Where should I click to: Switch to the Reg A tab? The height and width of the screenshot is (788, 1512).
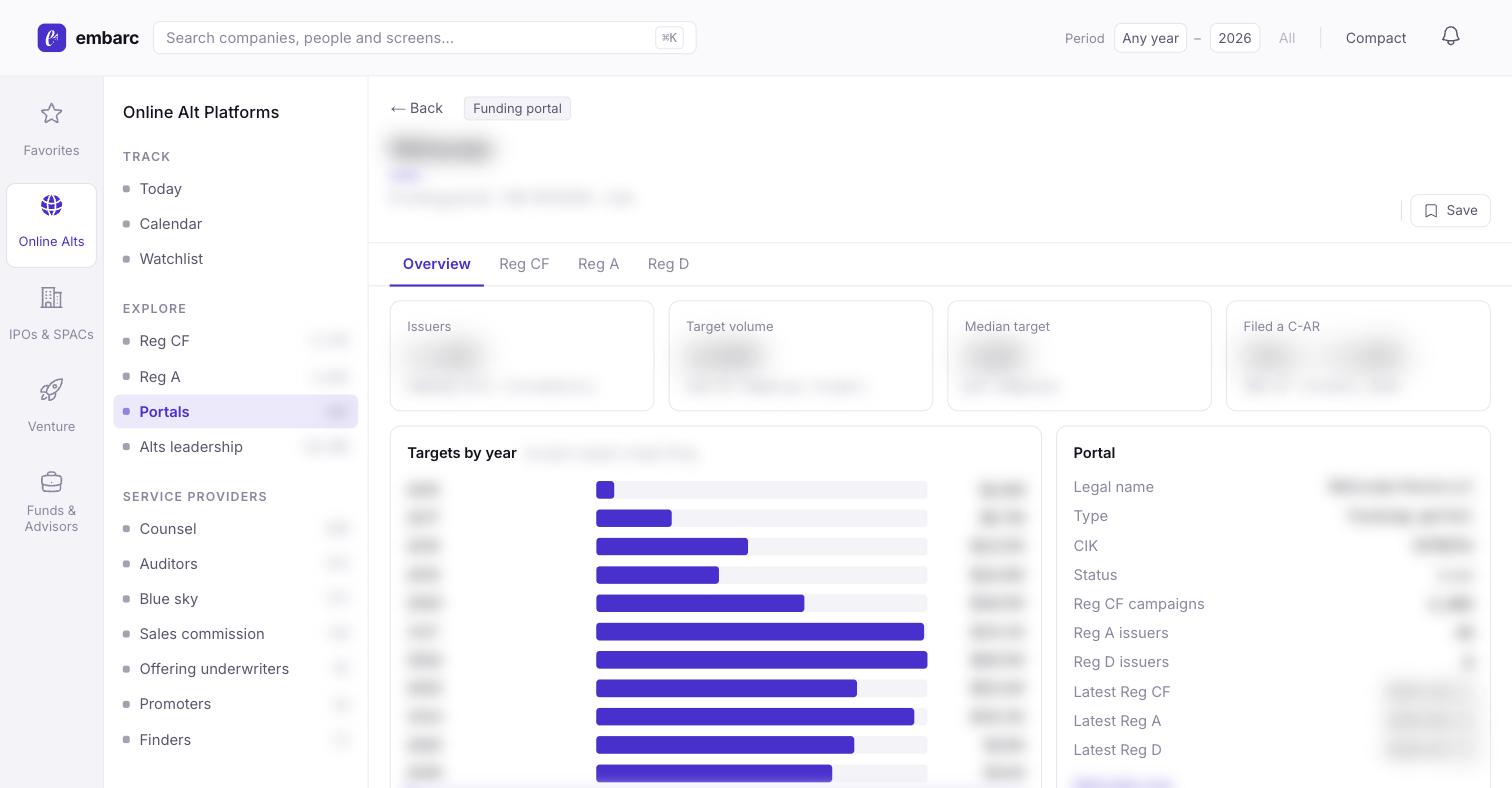[598, 264]
